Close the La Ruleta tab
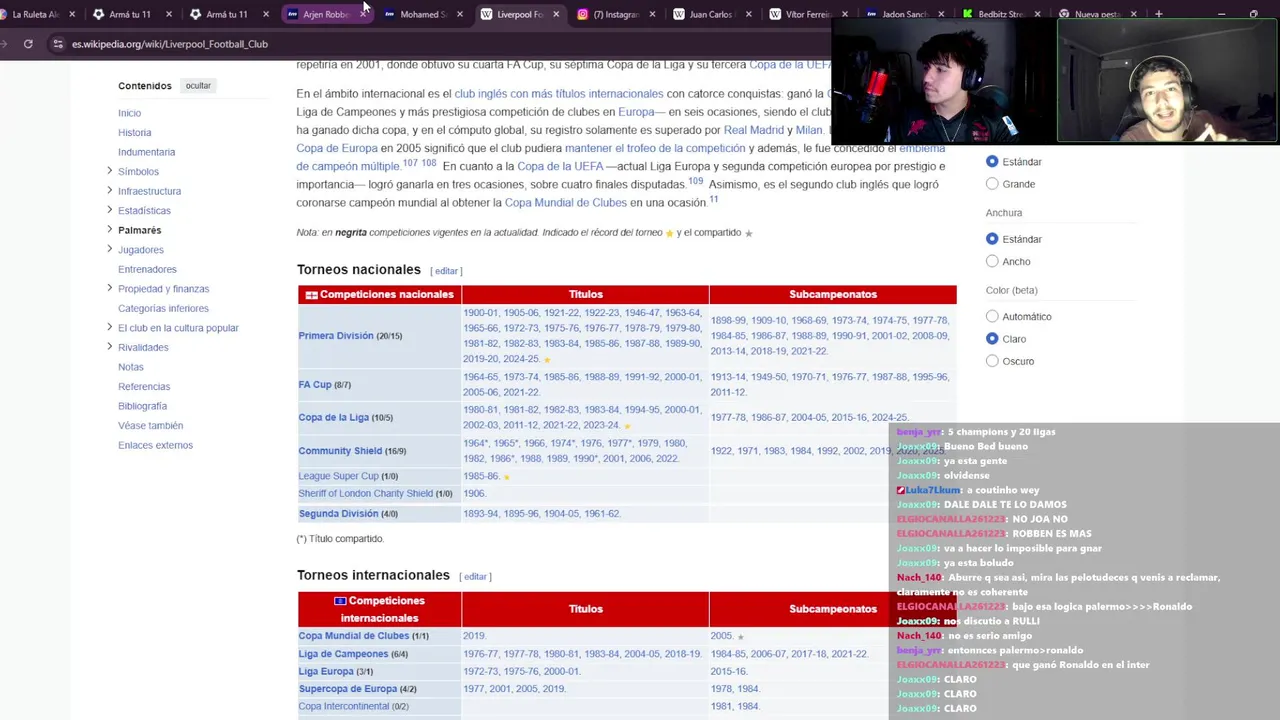1280x720 pixels. (71, 14)
